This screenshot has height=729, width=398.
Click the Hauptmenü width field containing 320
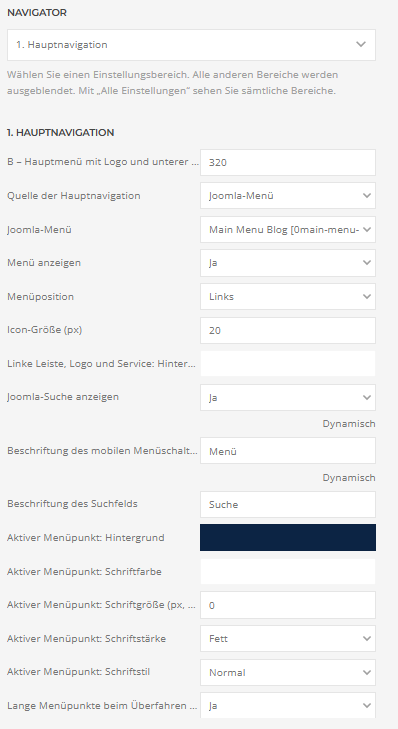point(288,162)
